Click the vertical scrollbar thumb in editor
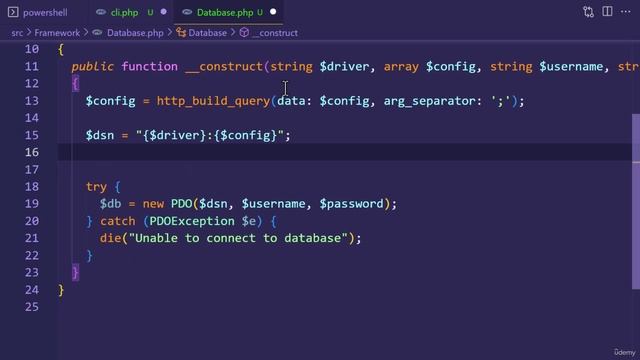The height and width of the screenshot is (360, 640). (x=636, y=202)
